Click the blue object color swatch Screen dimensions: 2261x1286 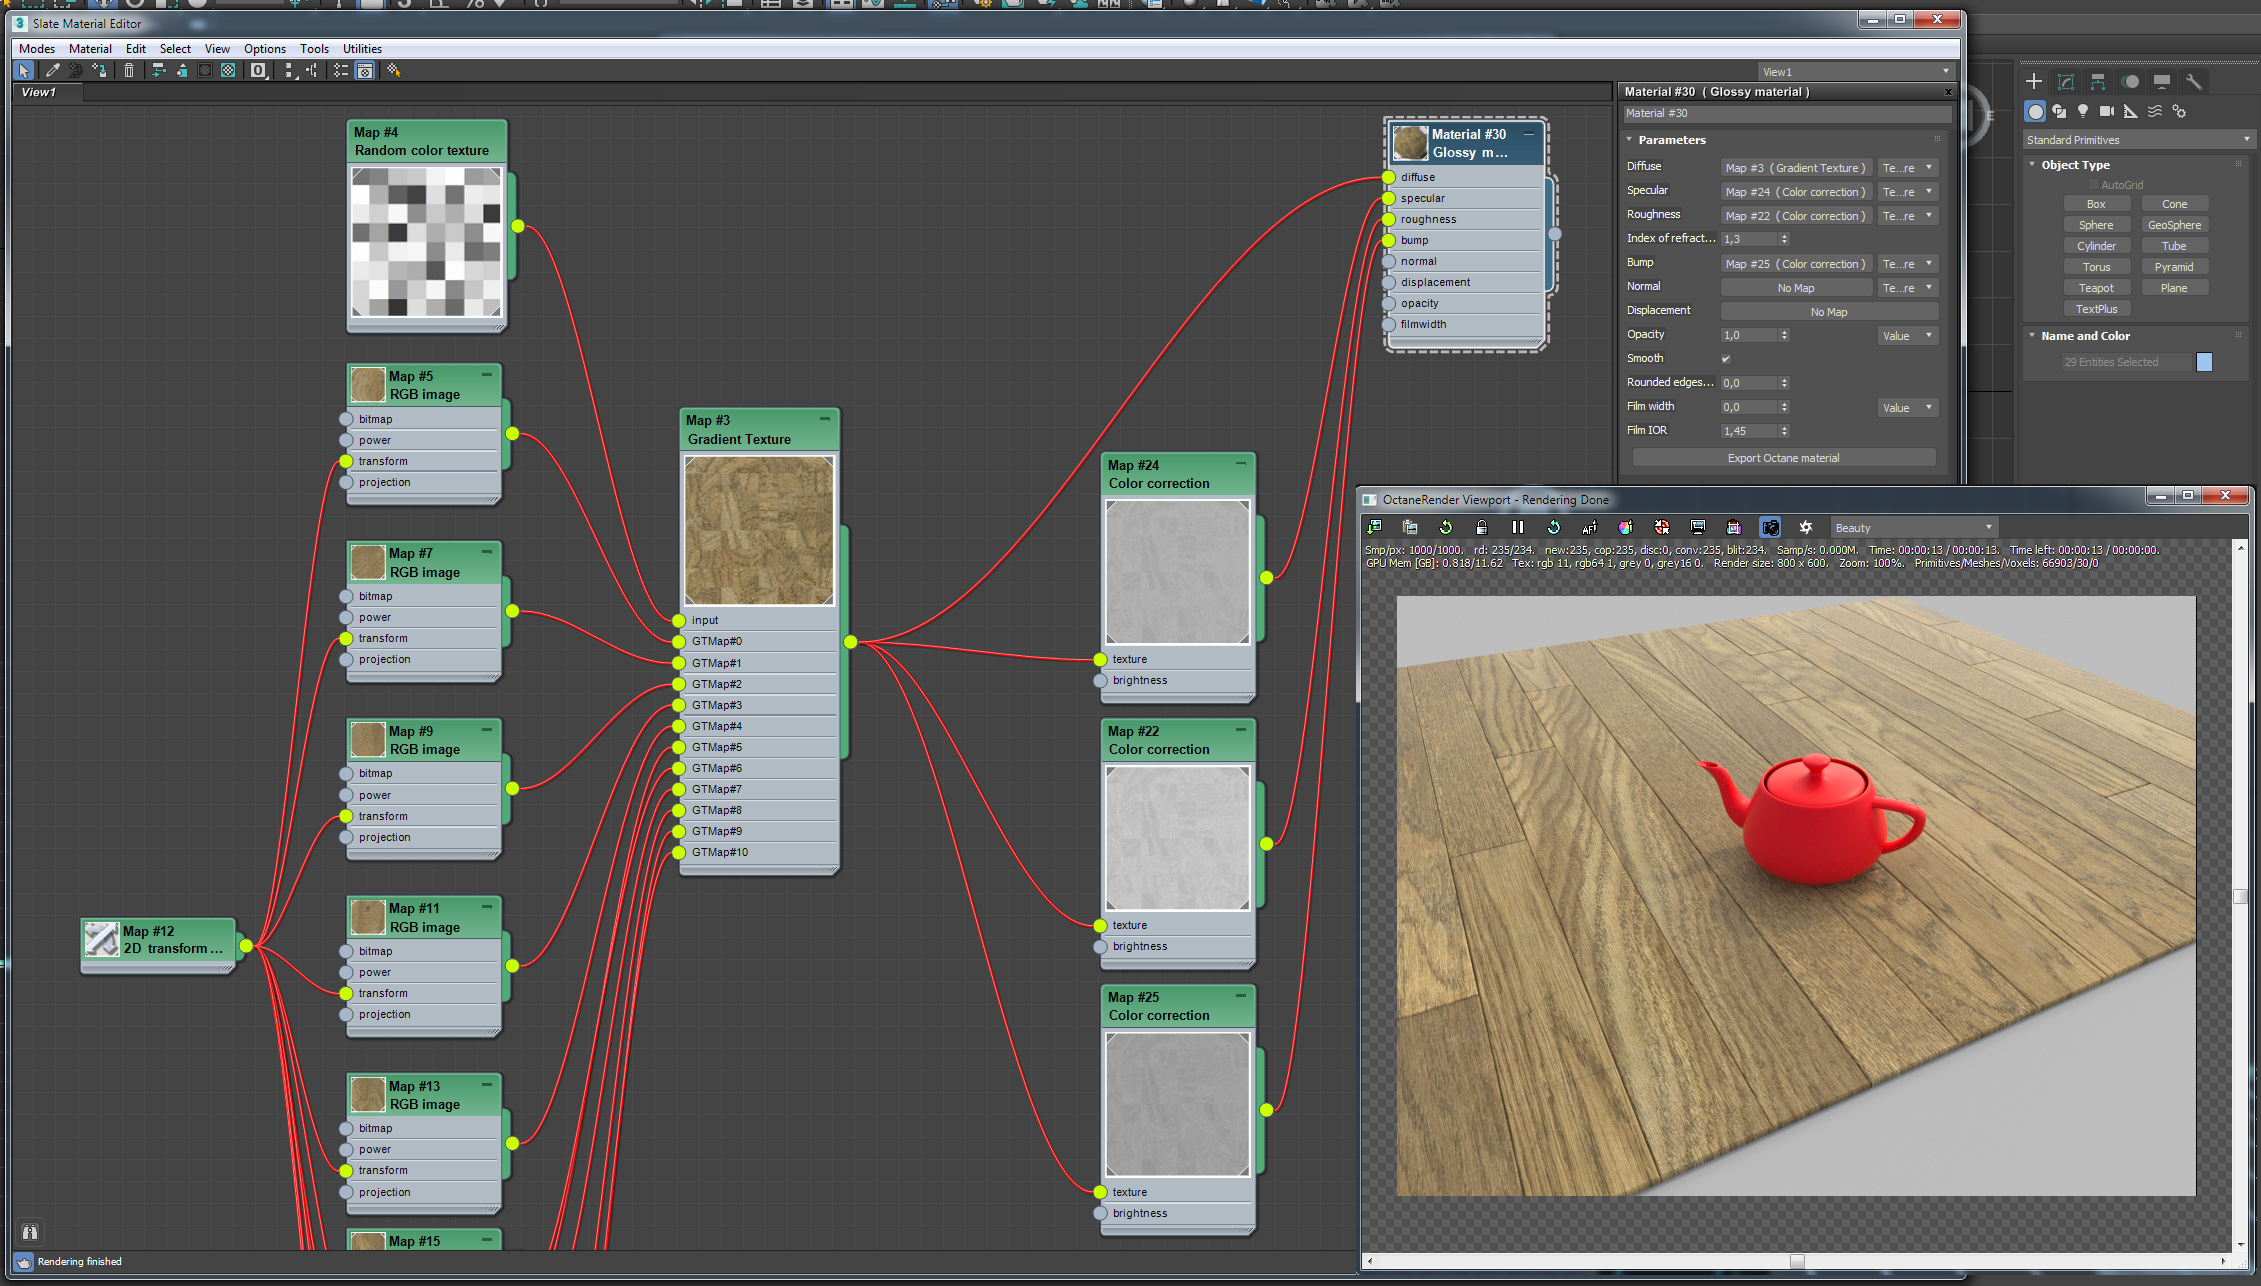pos(2204,362)
